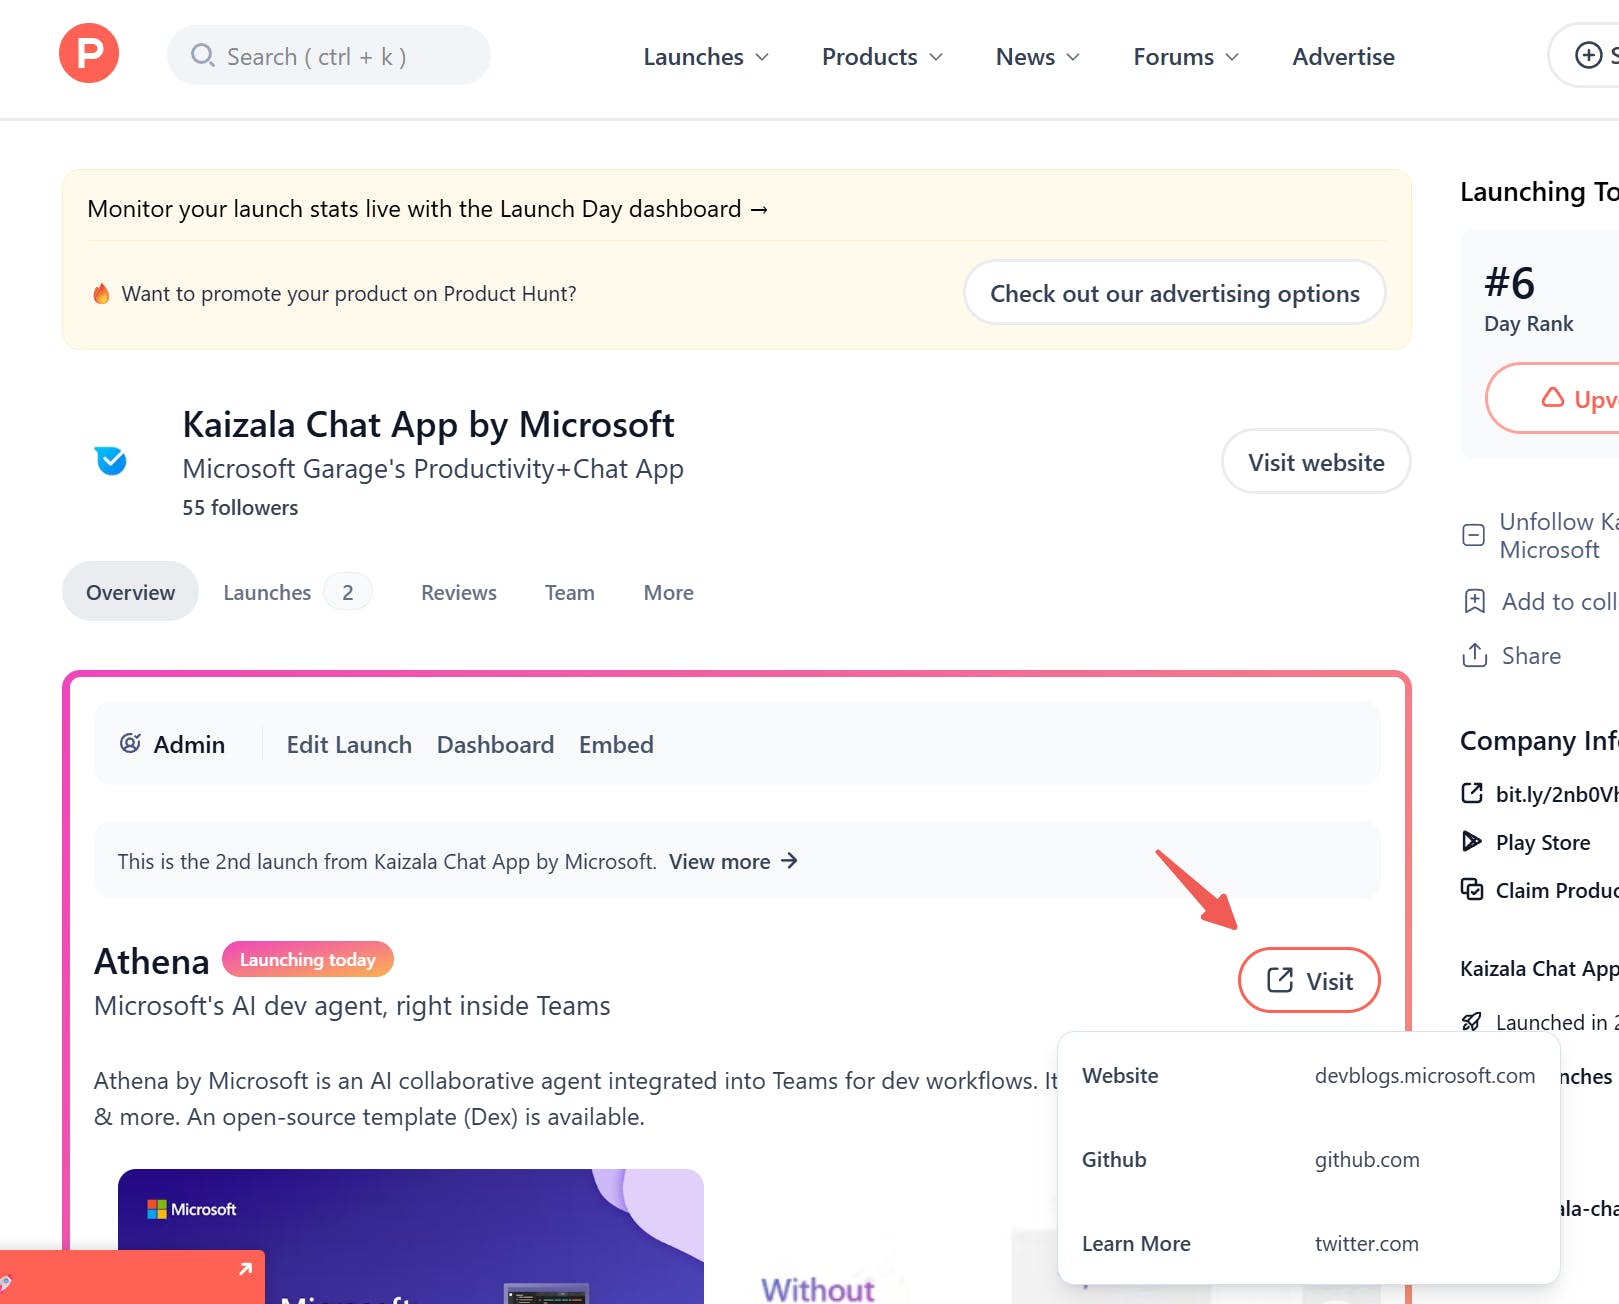Click the Claim Product icon

(1472, 890)
